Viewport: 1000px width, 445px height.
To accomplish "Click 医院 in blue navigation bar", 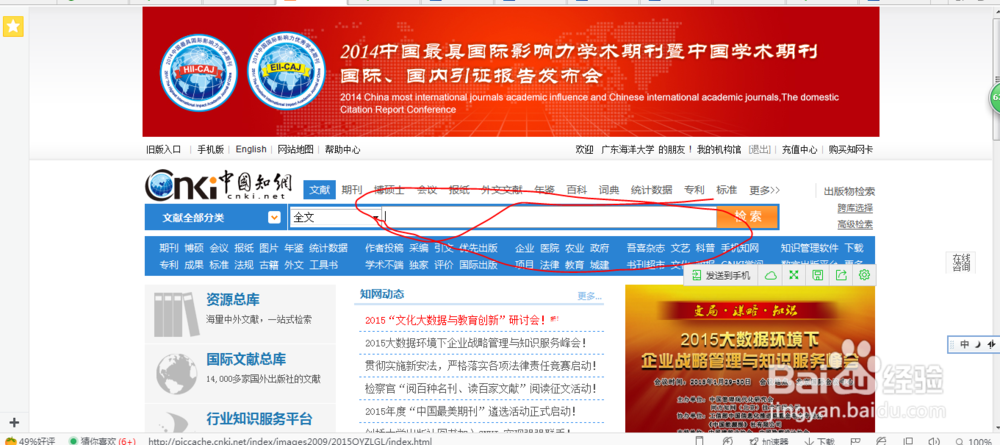I will pos(549,248).
